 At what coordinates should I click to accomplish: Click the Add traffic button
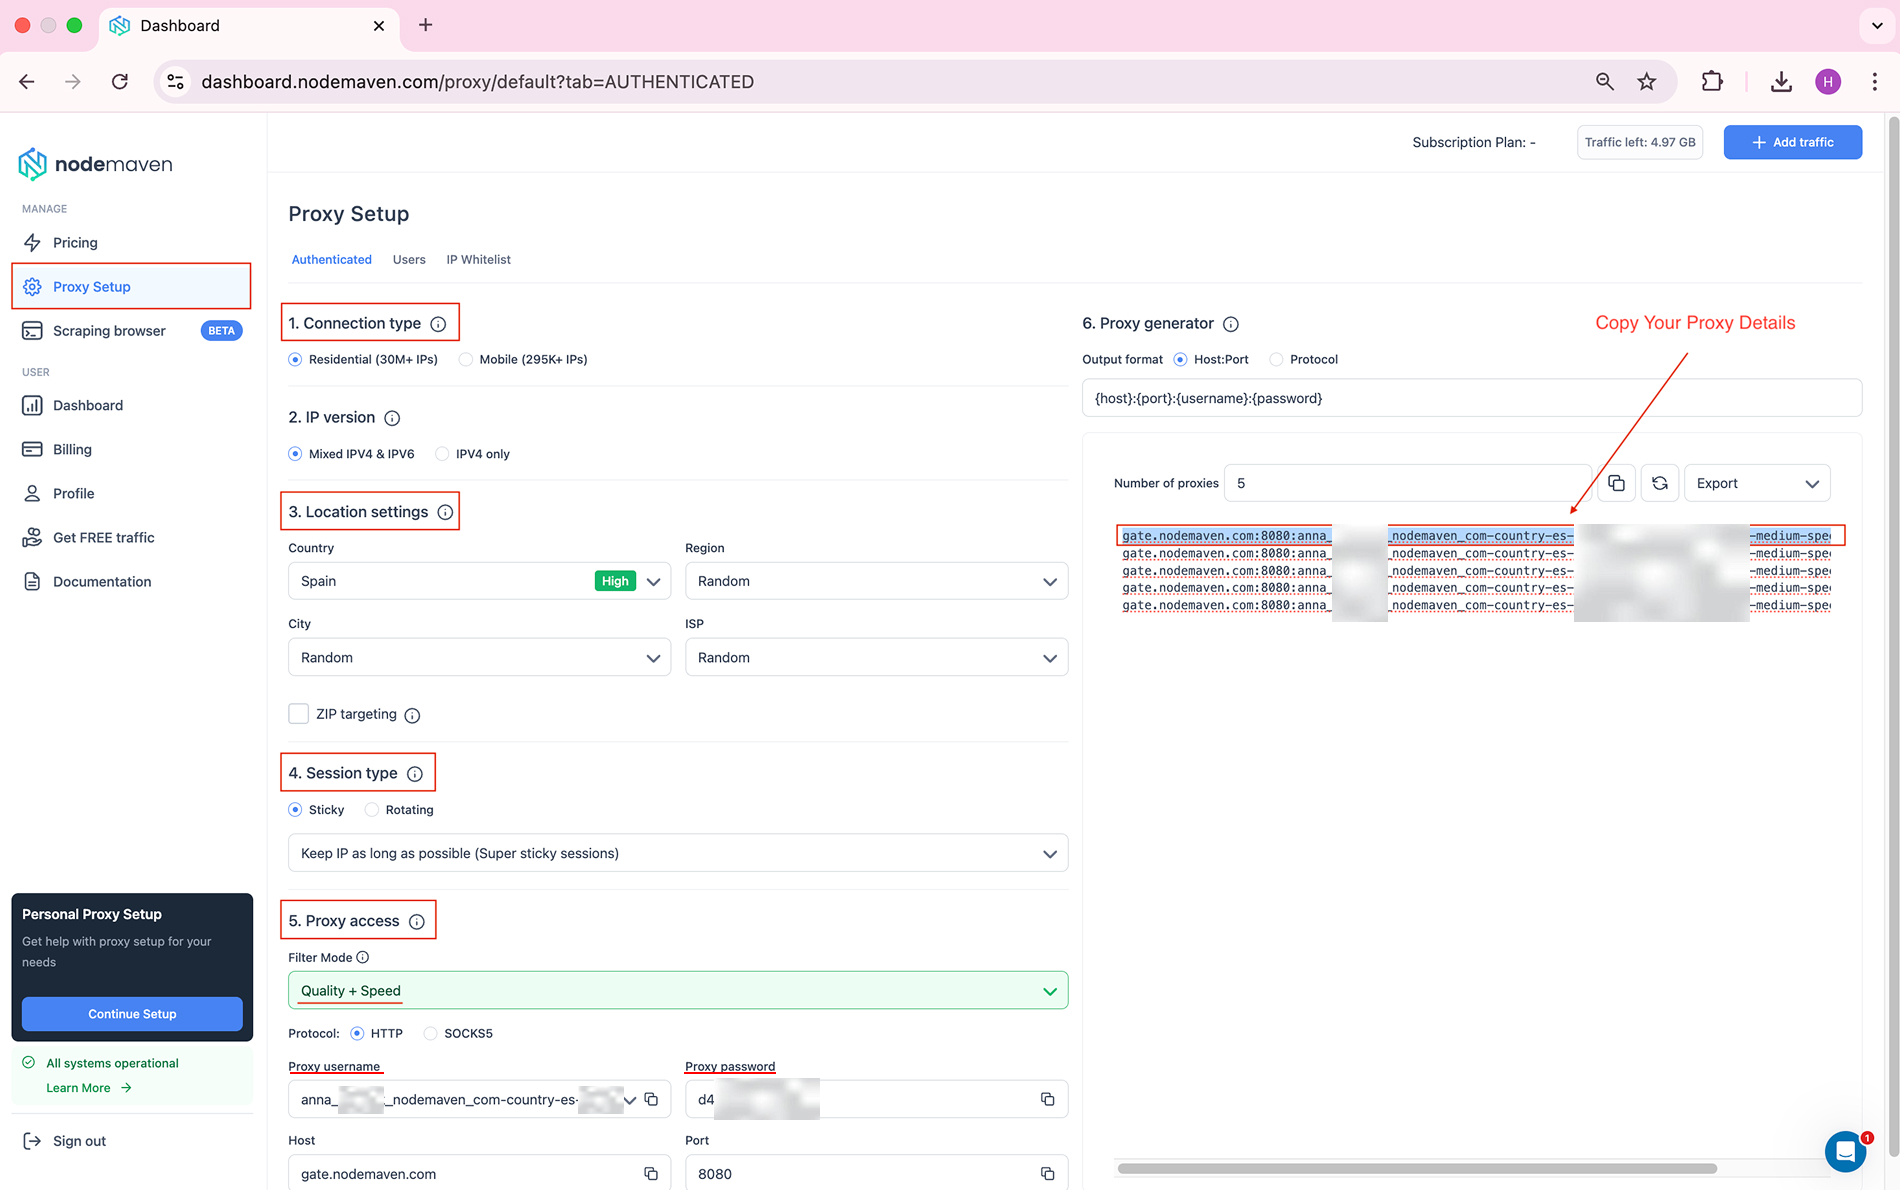pyautogui.click(x=1792, y=142)
